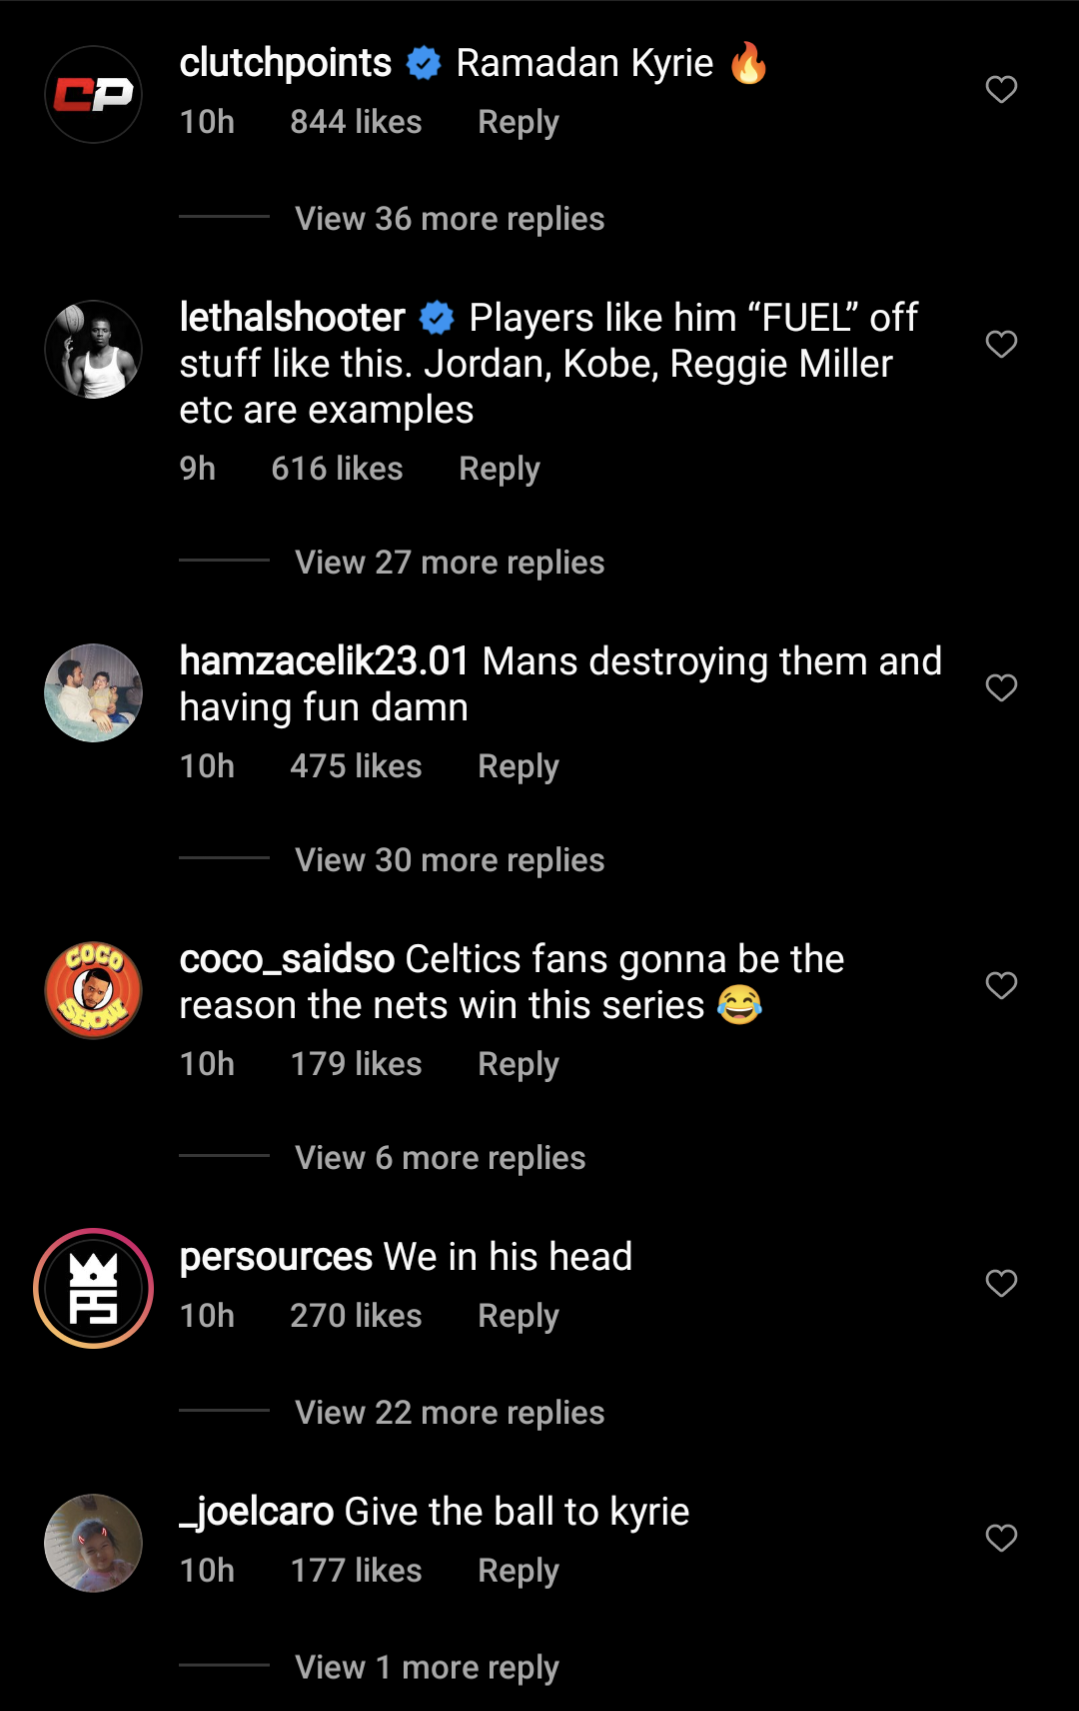Open clutchpoints profile picture
Screen dimensions: 1079x1711
pos(94,95)
